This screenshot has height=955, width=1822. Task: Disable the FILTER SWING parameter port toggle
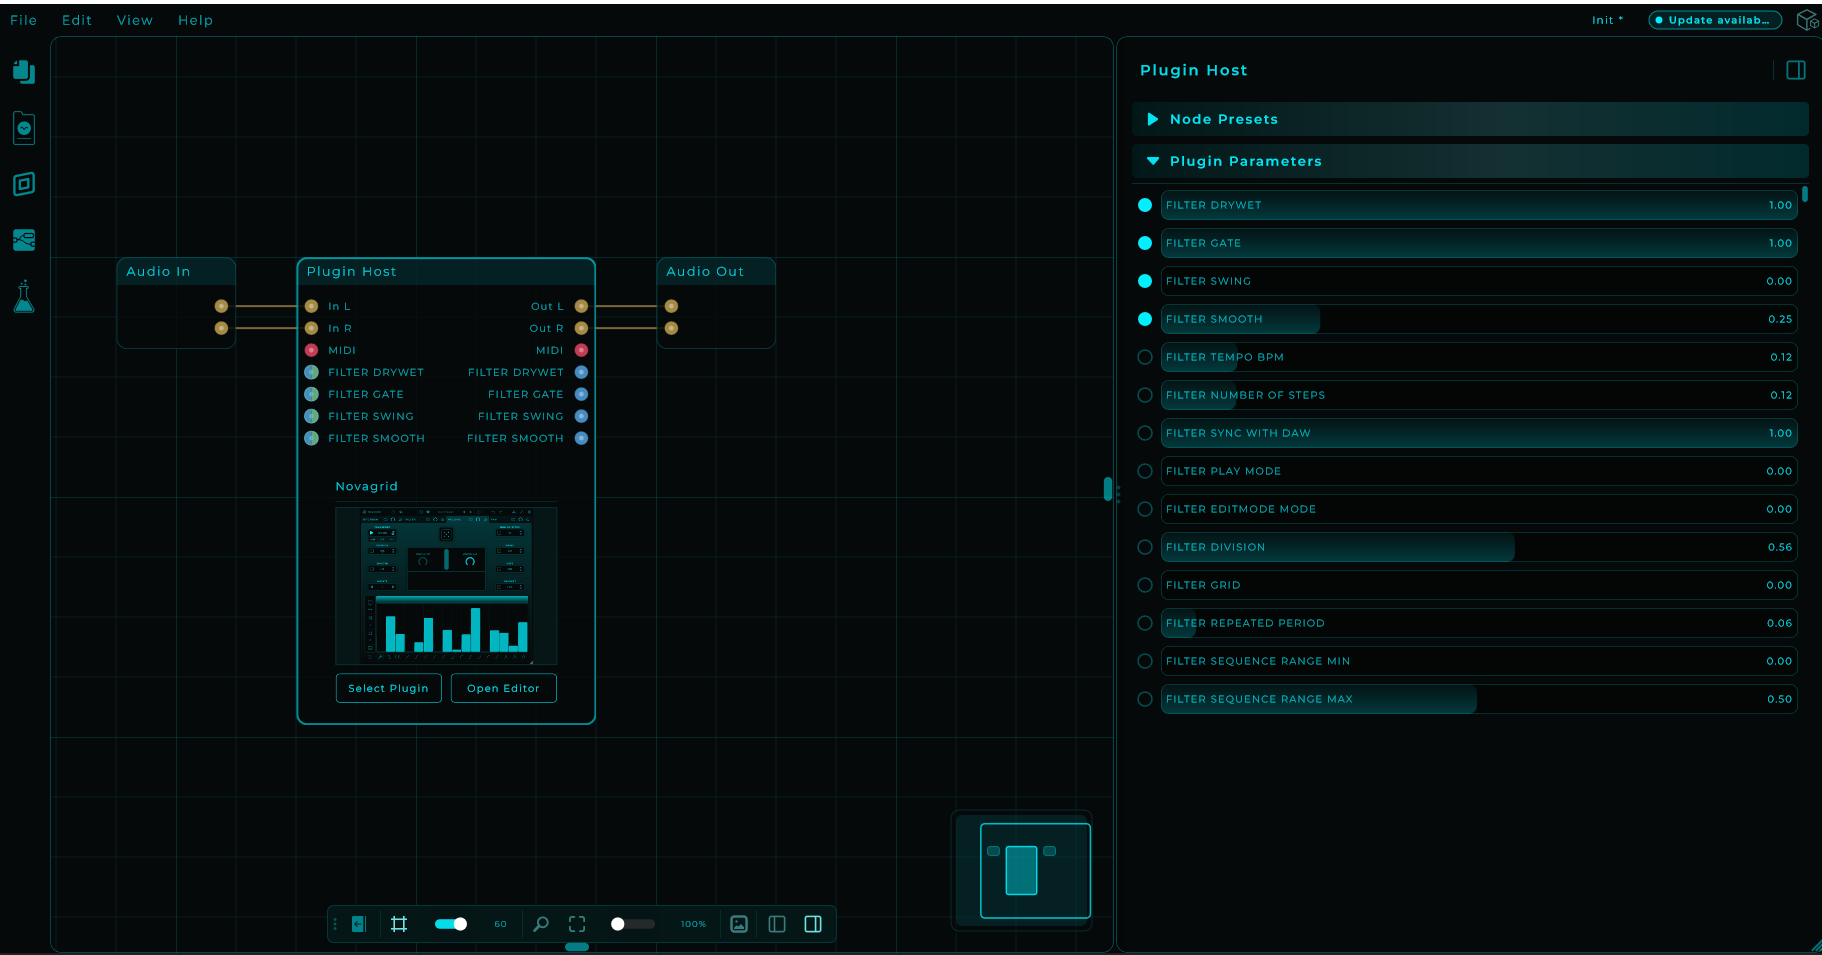point(1145,281)
